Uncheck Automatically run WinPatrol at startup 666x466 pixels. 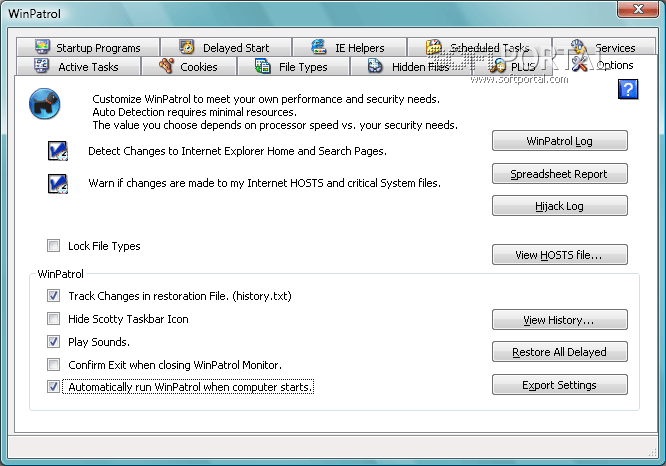[54, 387]
